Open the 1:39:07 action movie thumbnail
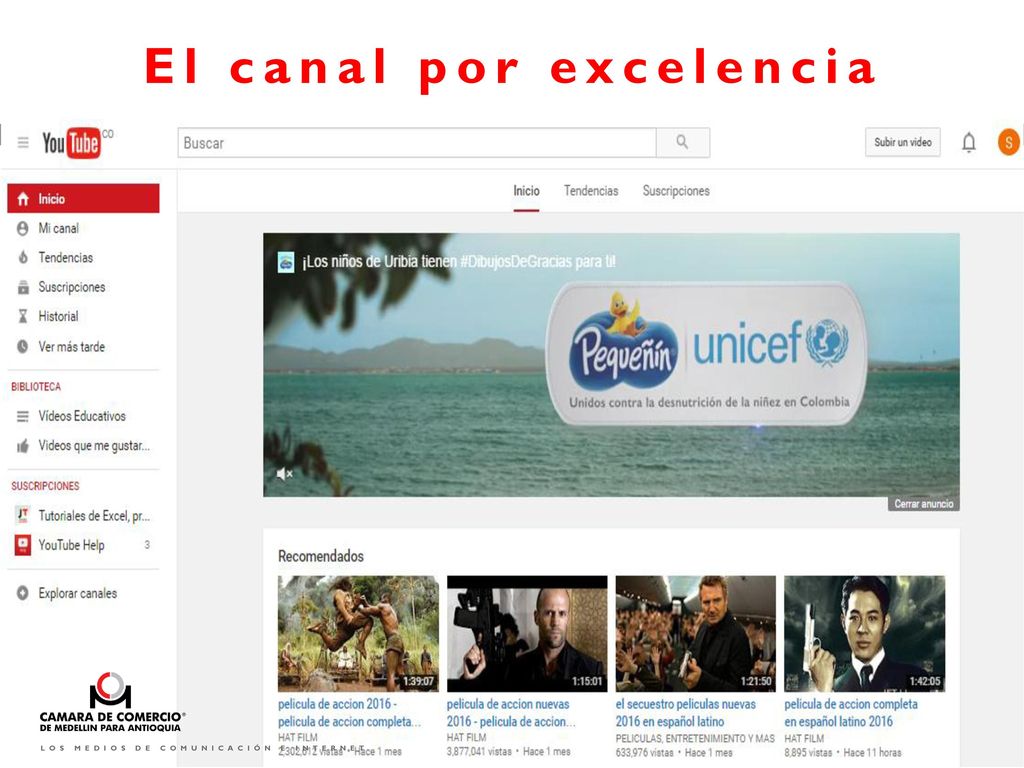Screen dimensions: 1024x768 click(358, 633)
